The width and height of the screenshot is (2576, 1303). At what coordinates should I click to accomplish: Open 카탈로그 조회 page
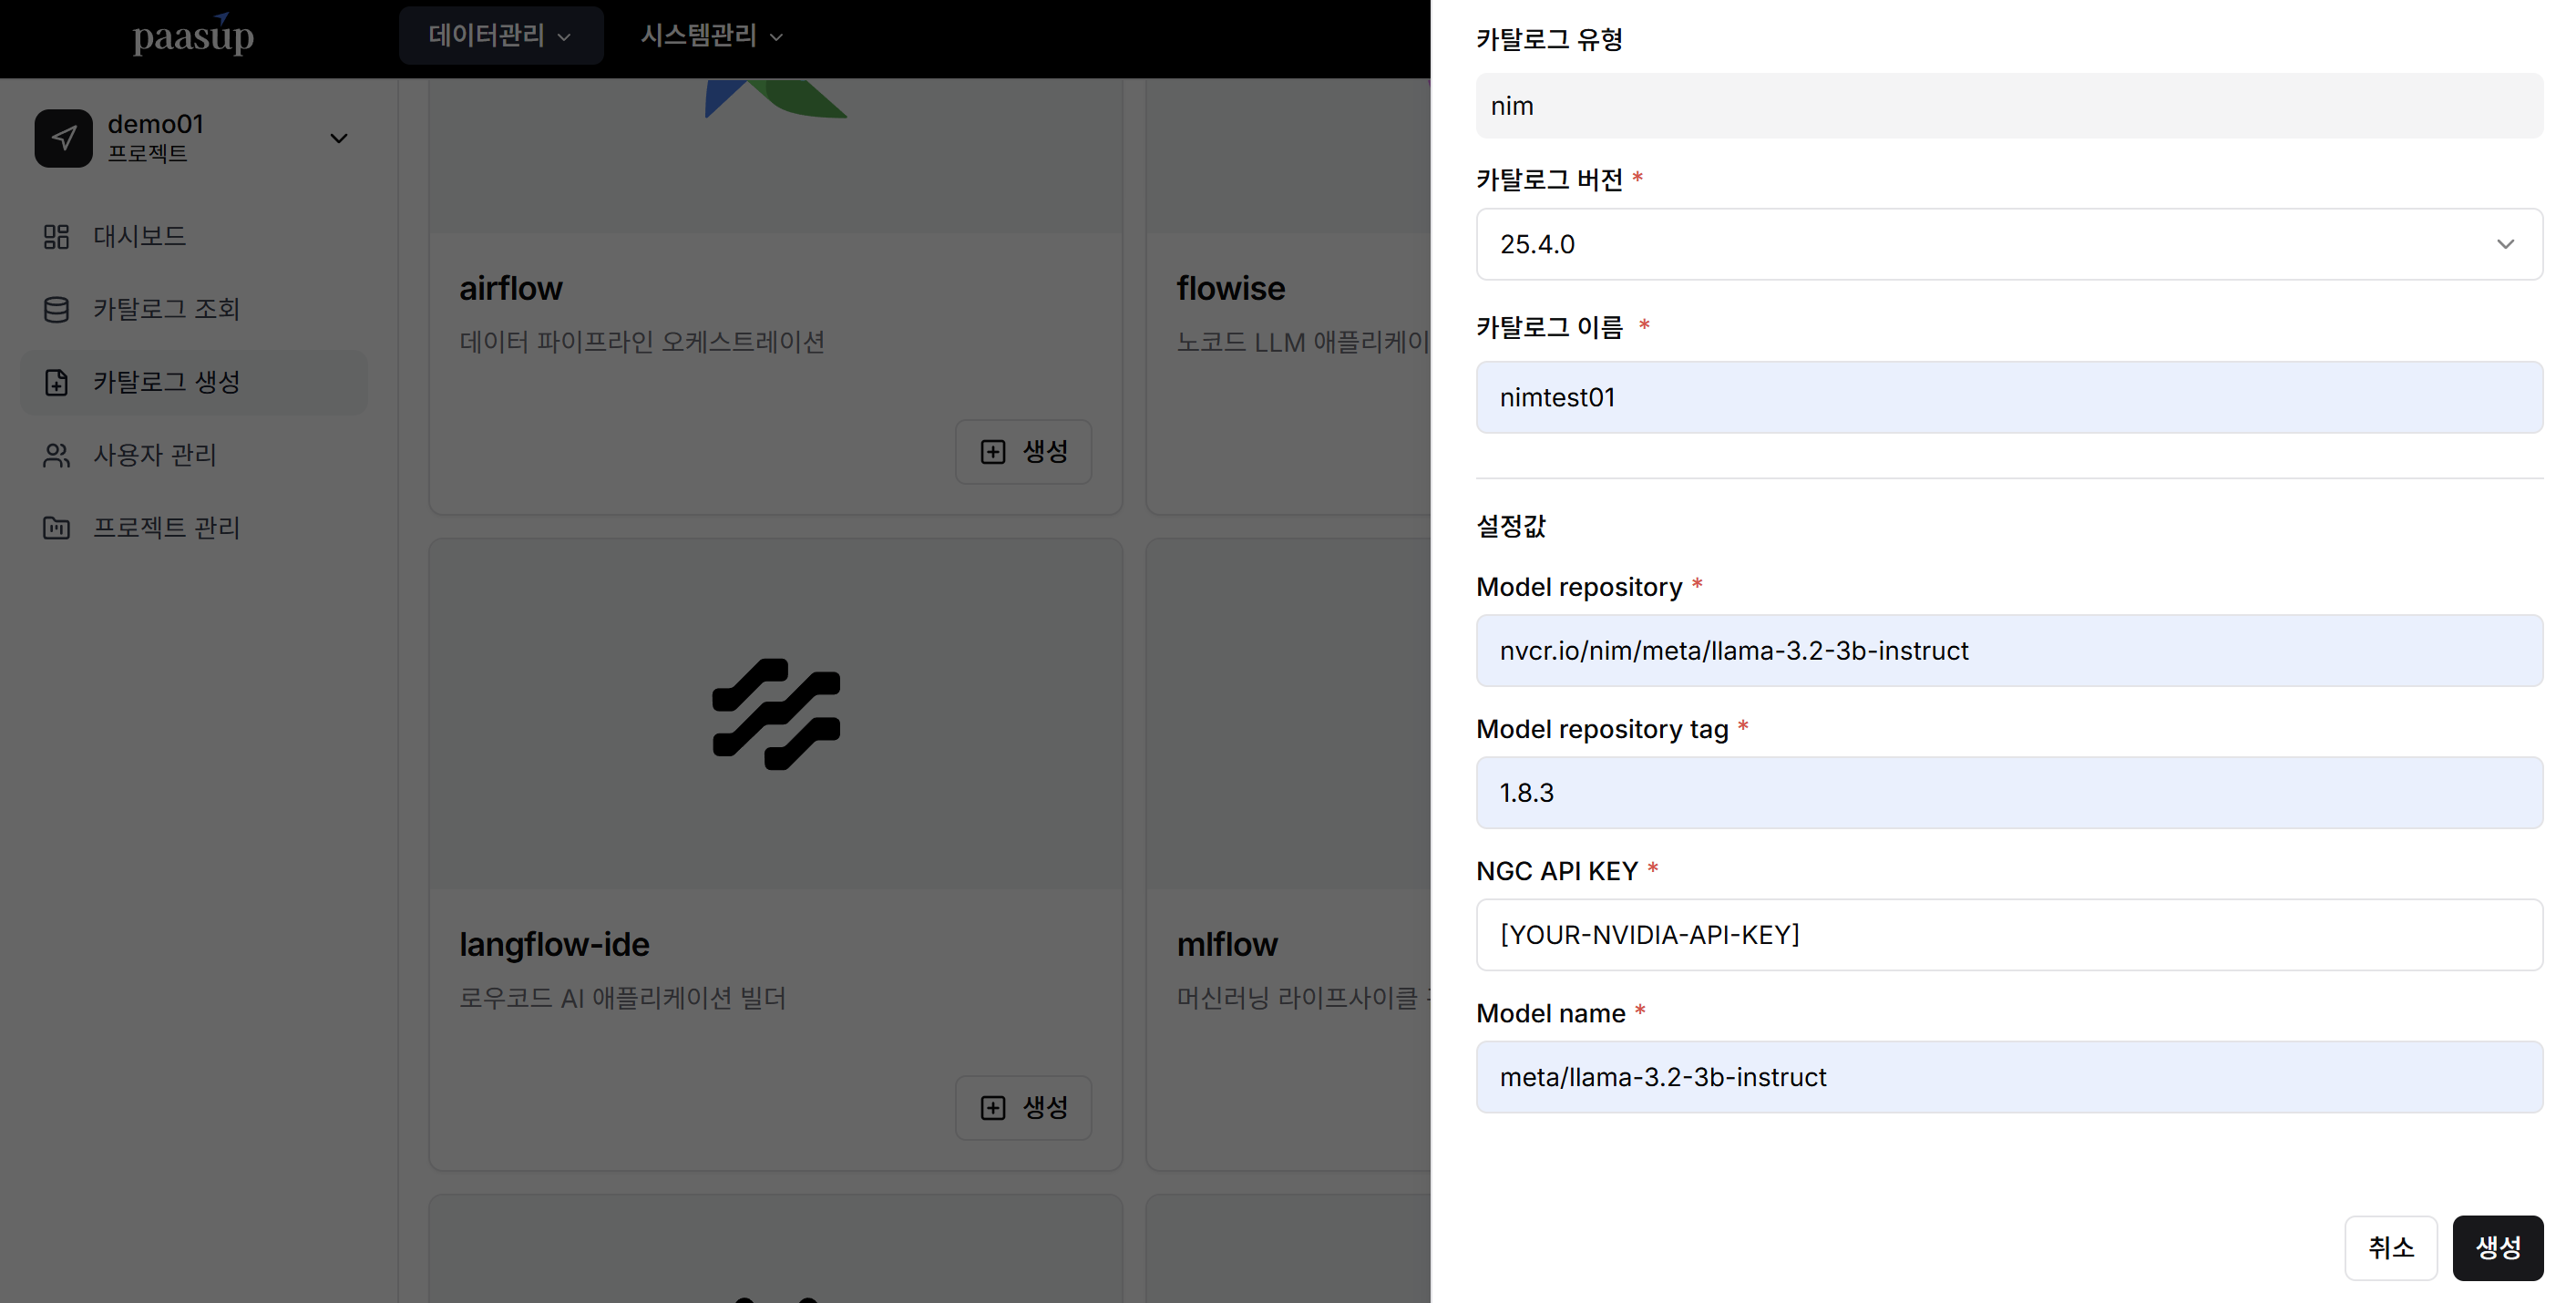click(194, 309)
